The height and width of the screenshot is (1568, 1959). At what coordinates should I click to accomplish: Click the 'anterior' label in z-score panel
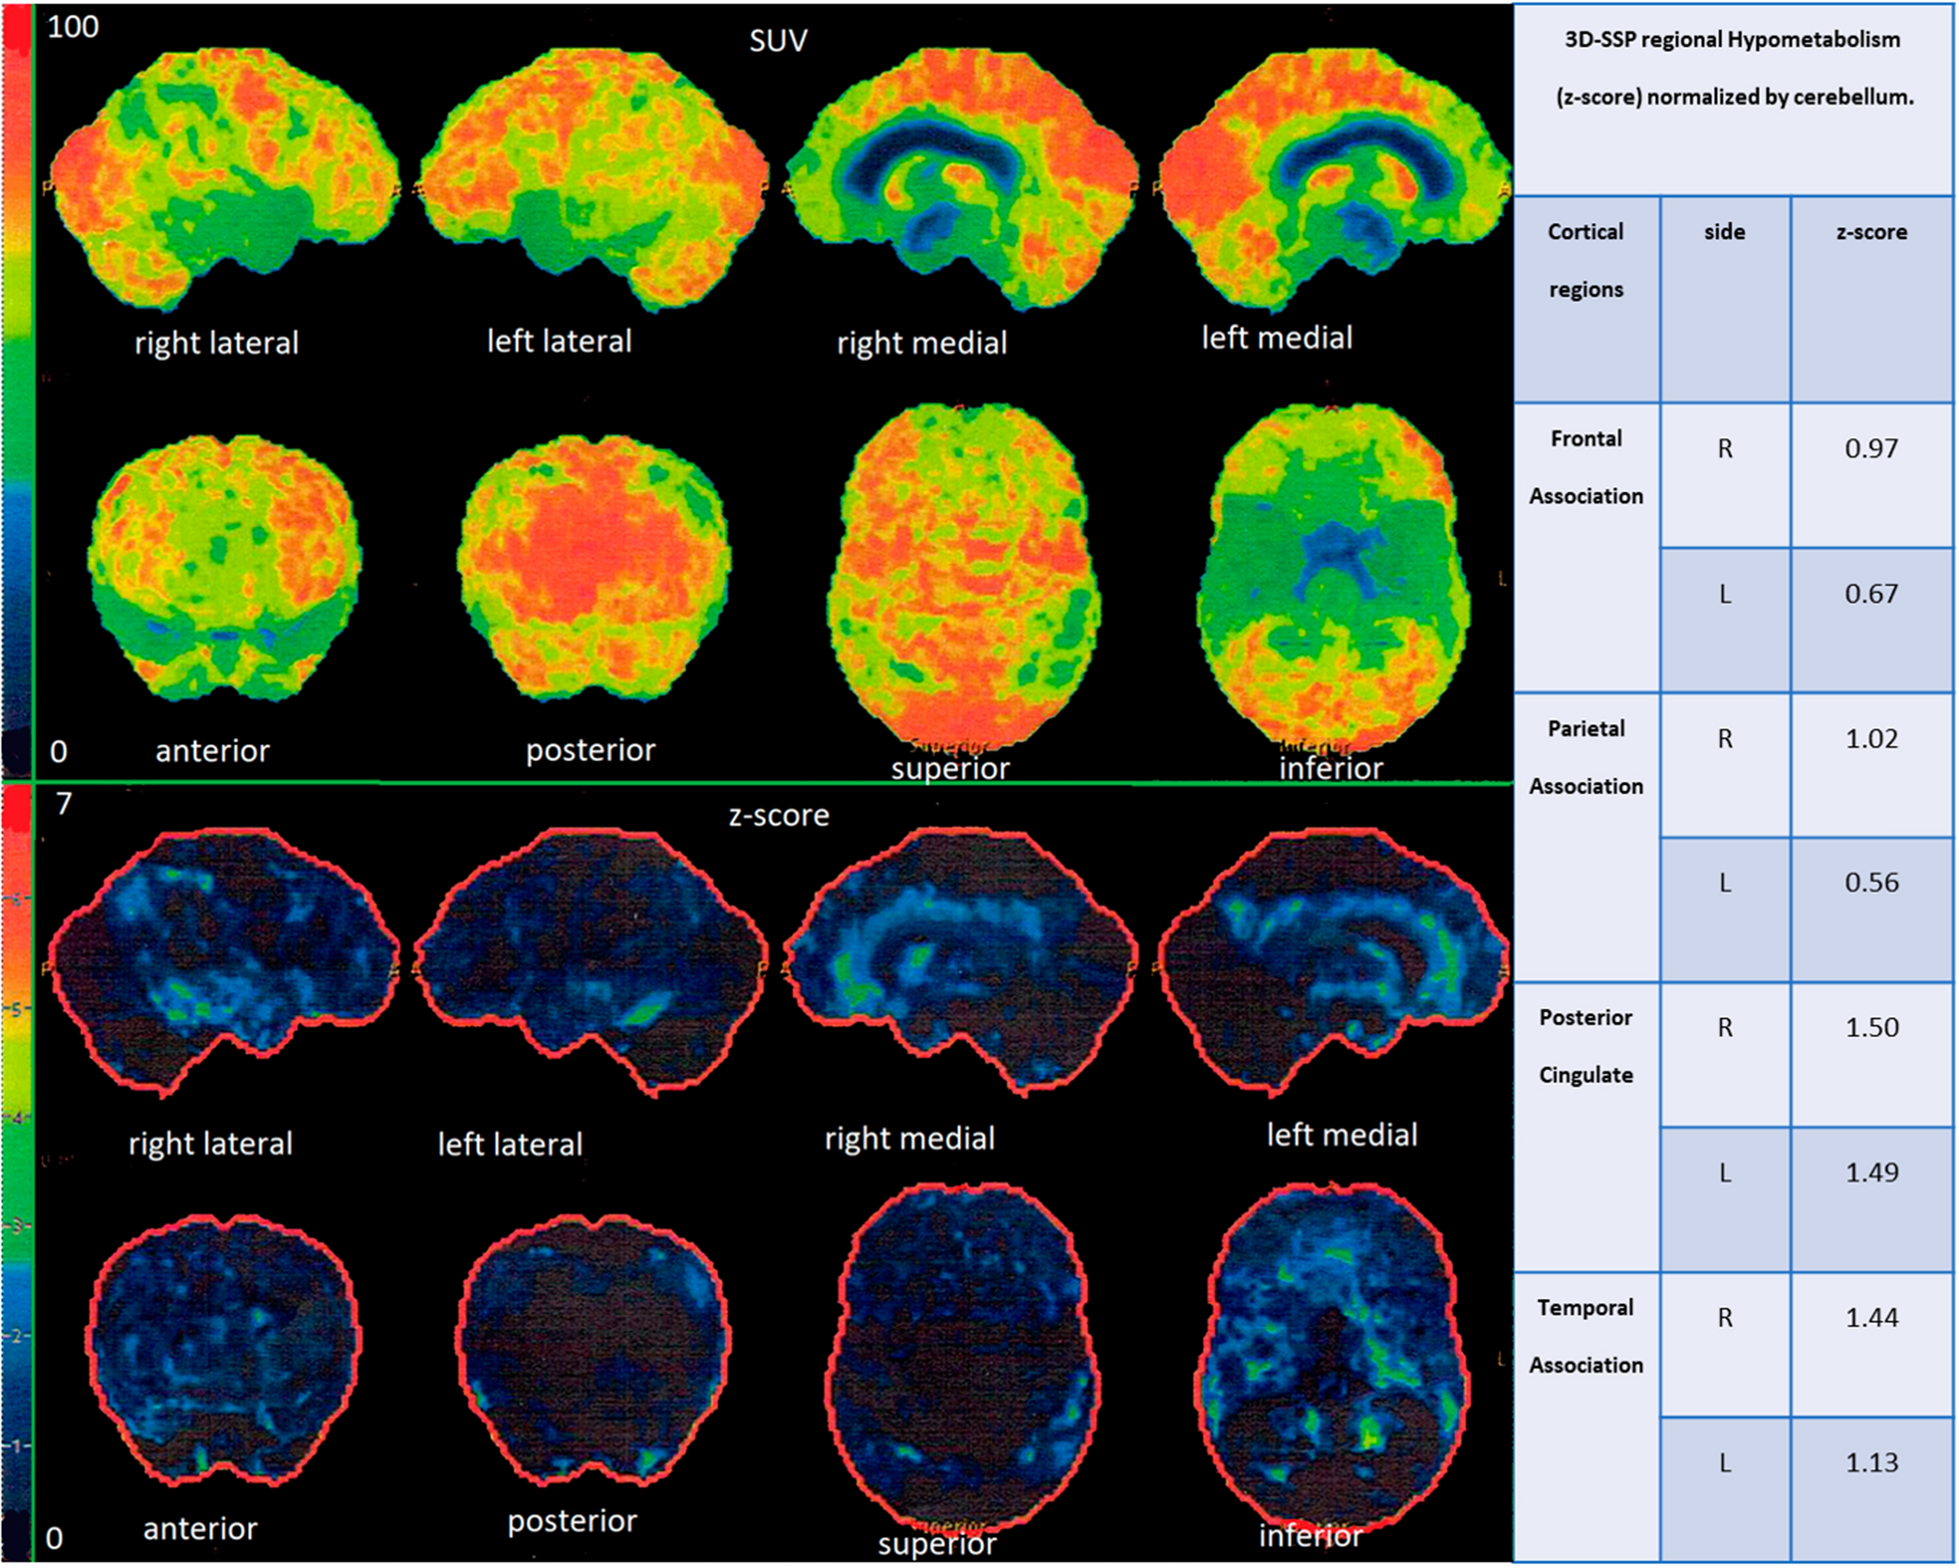pos(200,1528)
